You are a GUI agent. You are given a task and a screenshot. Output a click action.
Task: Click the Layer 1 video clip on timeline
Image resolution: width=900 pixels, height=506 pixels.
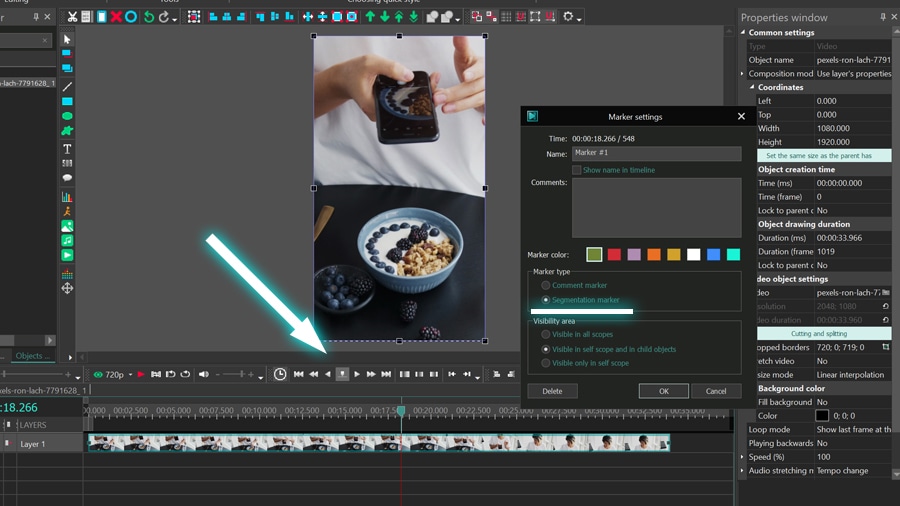379,443
